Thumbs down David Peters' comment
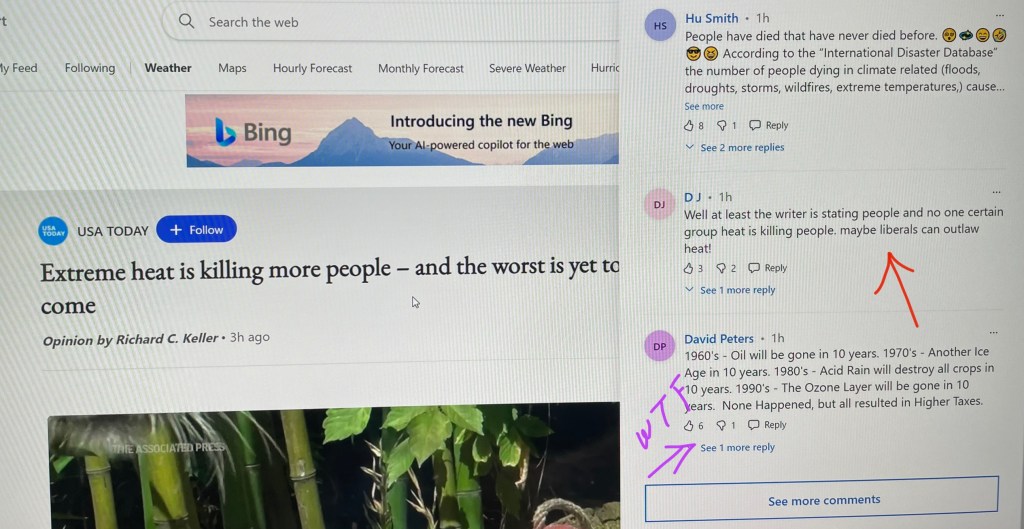The height and width of the screenshot is (529, 1024). tap(721, 426)
